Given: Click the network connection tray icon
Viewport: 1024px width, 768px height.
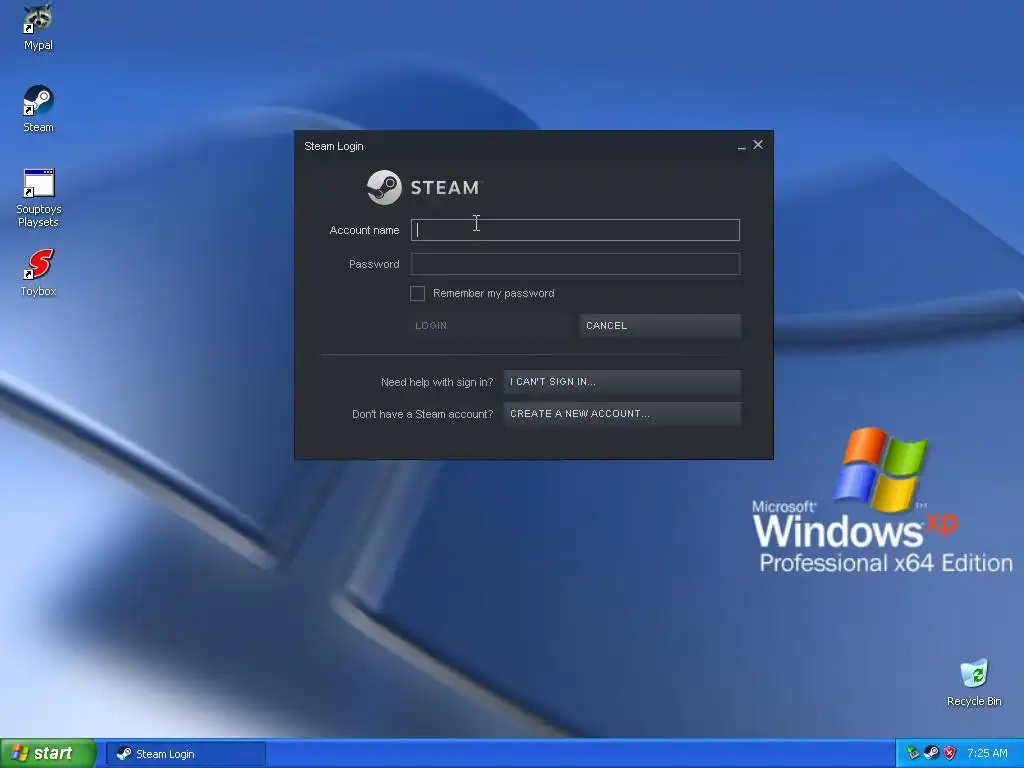Looking at the screenshot, I should [913, 753].
